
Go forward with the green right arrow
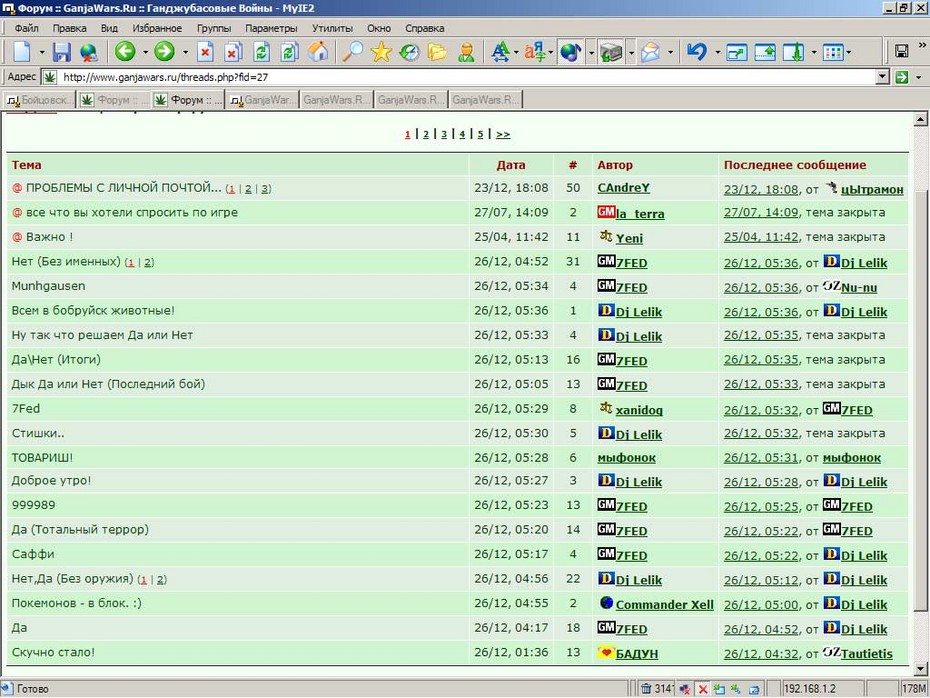pos(164,52)
